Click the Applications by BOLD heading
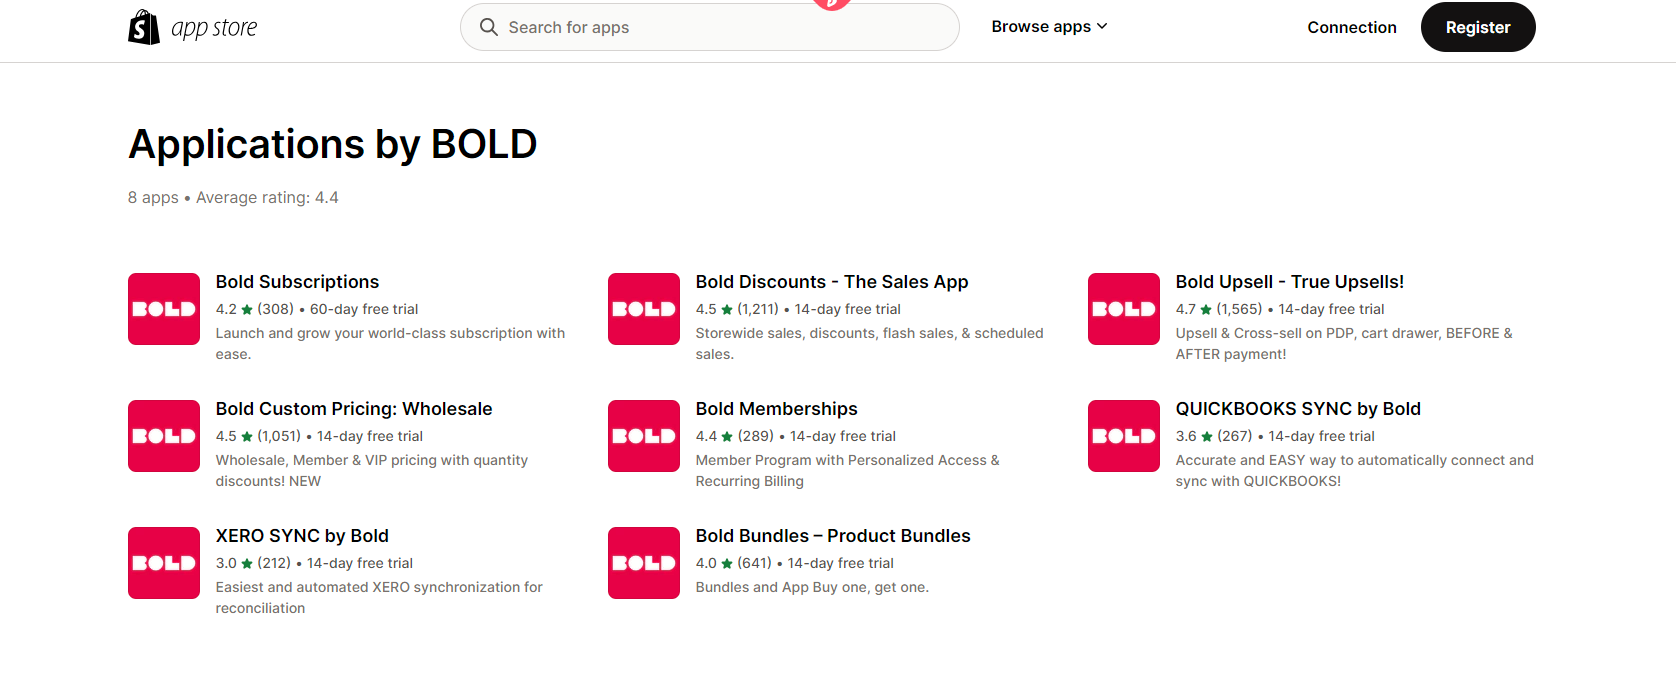 333,144
